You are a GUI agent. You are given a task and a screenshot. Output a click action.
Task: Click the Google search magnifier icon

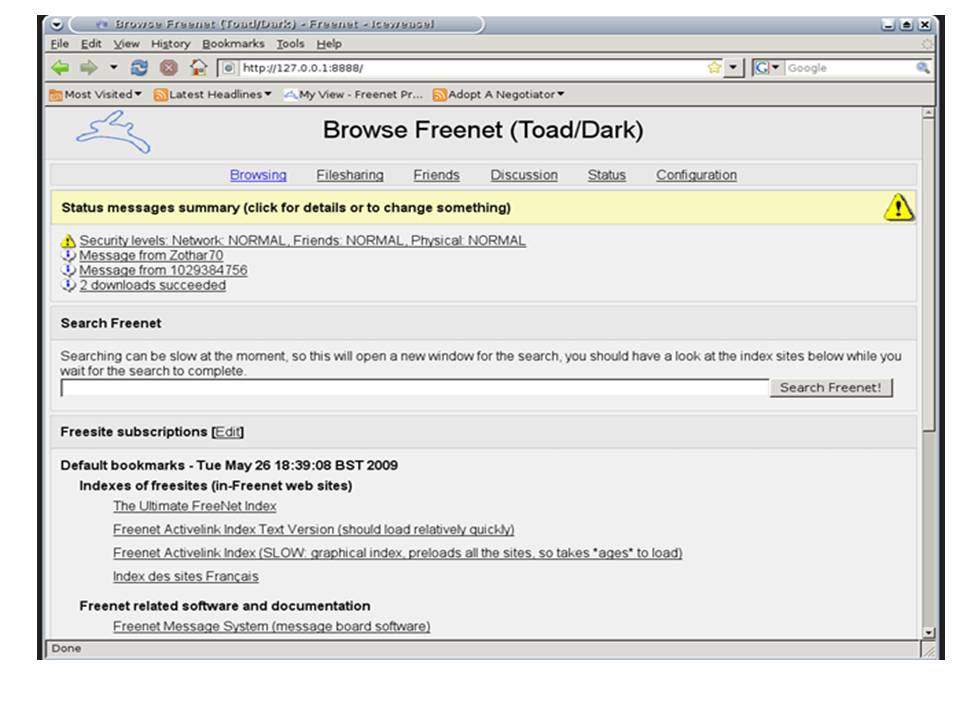pyautogui.click(x=923, y=67)
